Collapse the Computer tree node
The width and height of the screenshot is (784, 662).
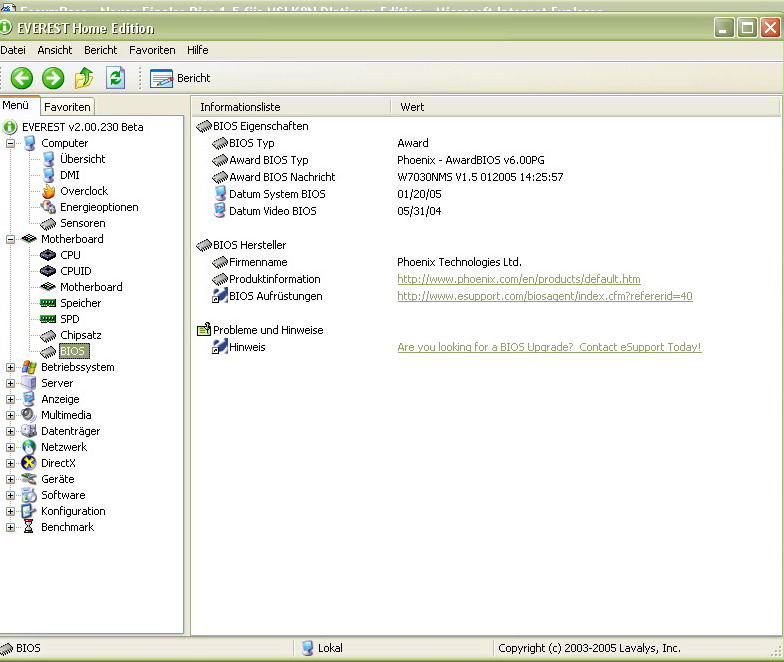[10, 144]
